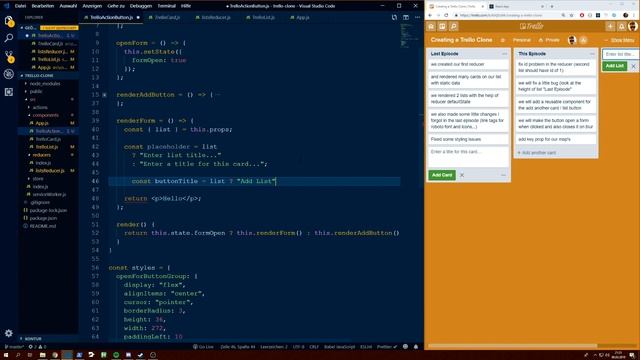Viewport: 640px width, 360px height.
Task: Cancel the add list form X
Action: (633, 66)
